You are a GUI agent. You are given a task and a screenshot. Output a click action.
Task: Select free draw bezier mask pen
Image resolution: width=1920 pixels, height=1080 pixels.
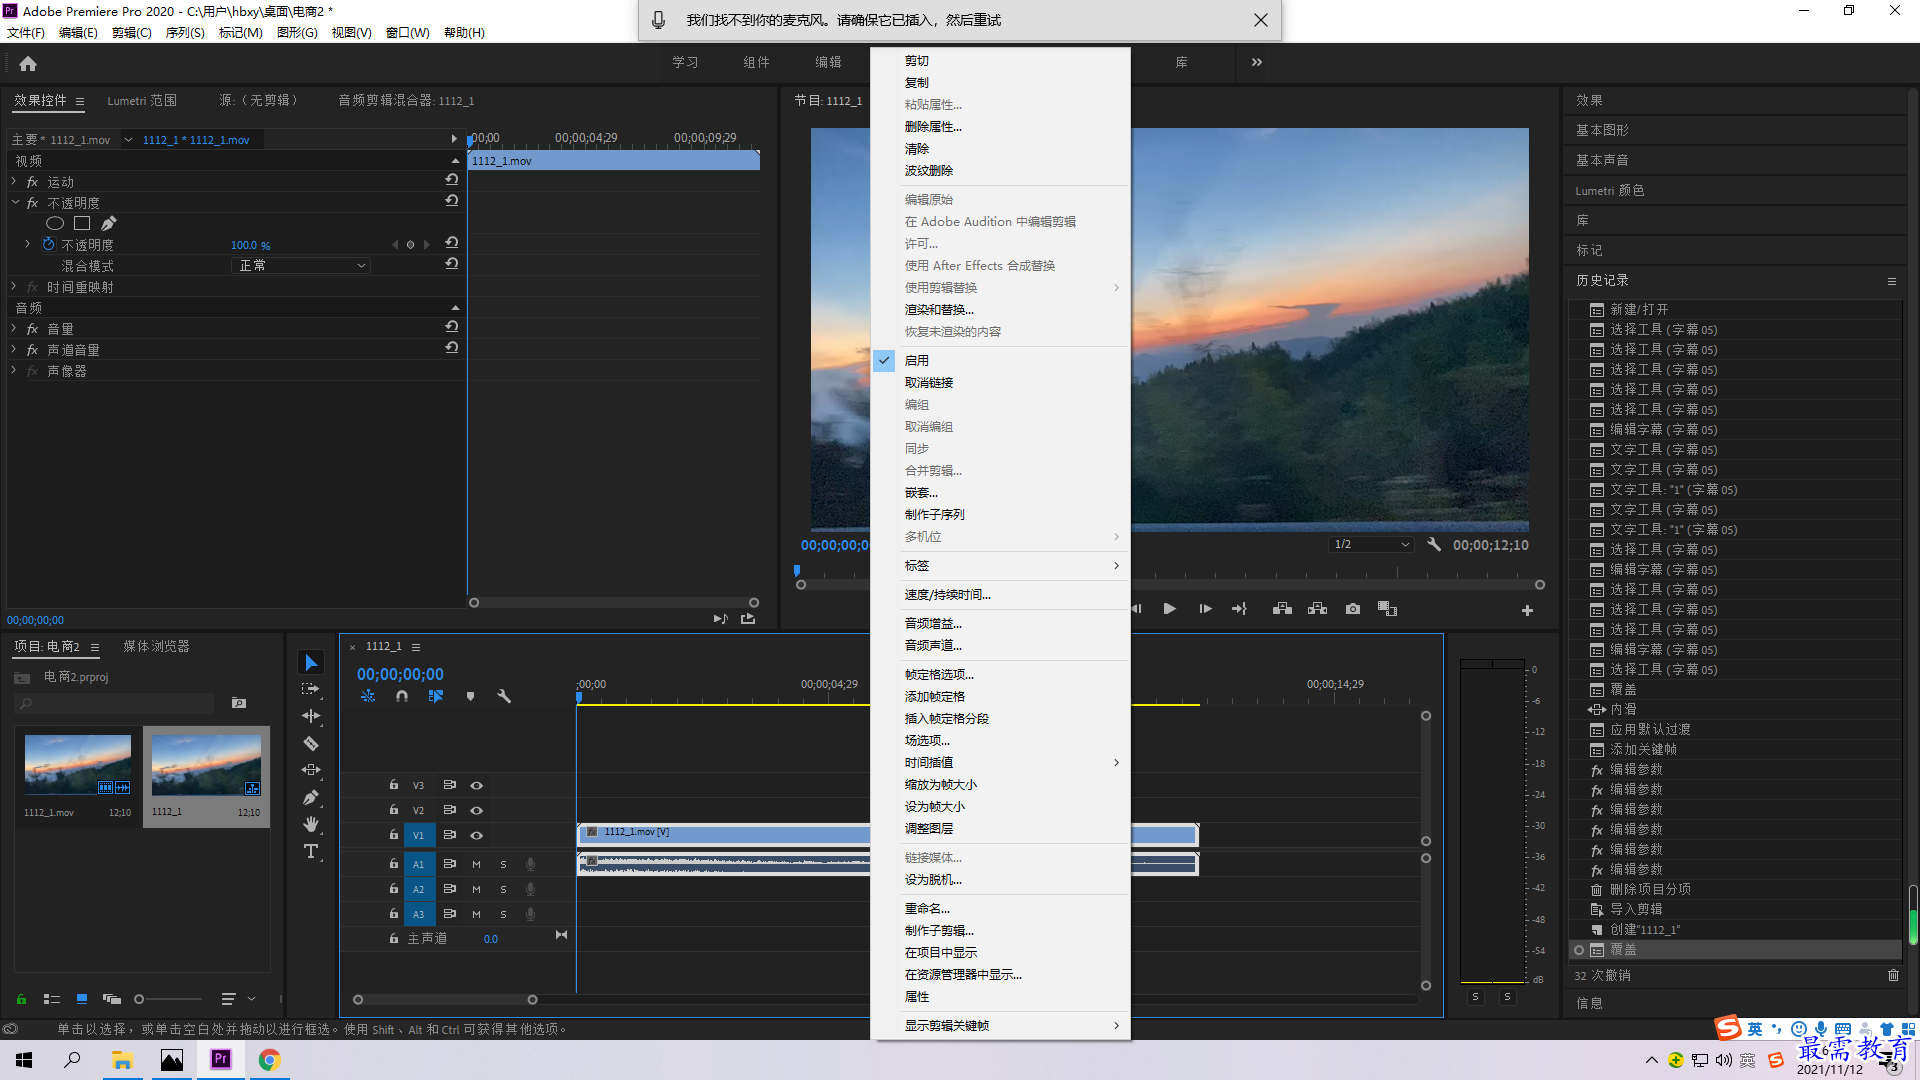108,223
